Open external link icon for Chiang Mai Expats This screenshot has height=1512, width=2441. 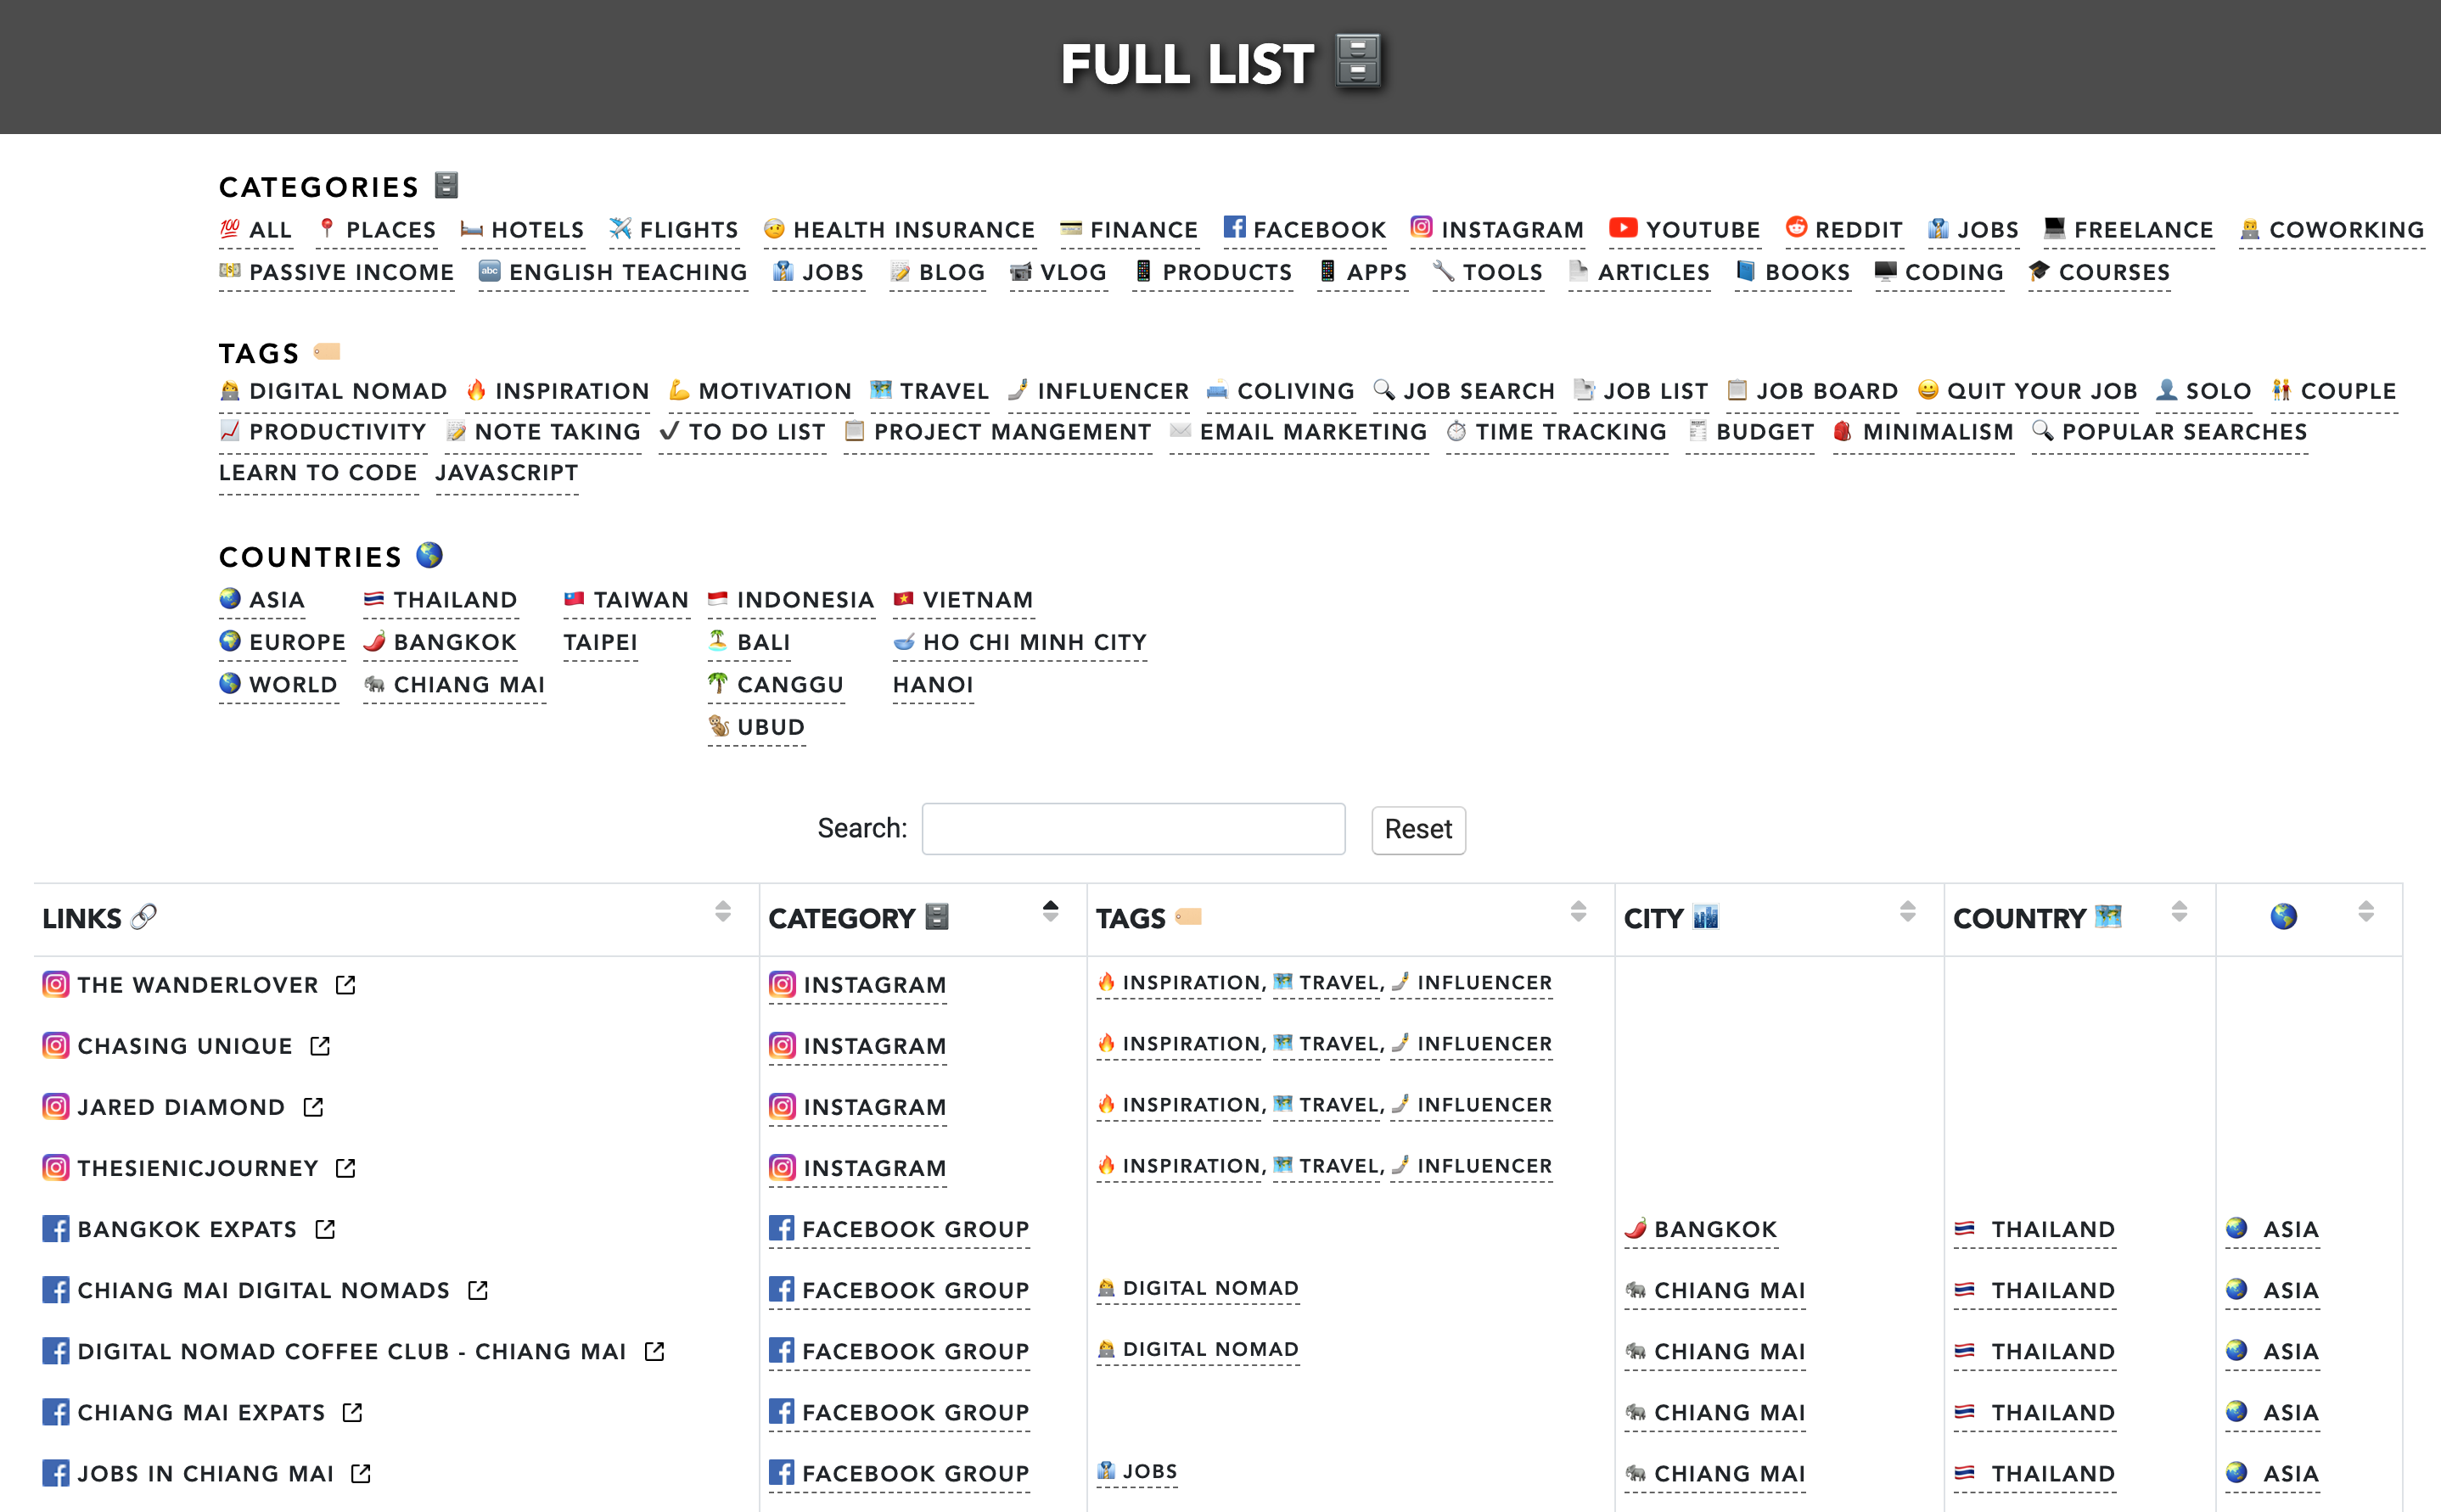coord(352,1412)
